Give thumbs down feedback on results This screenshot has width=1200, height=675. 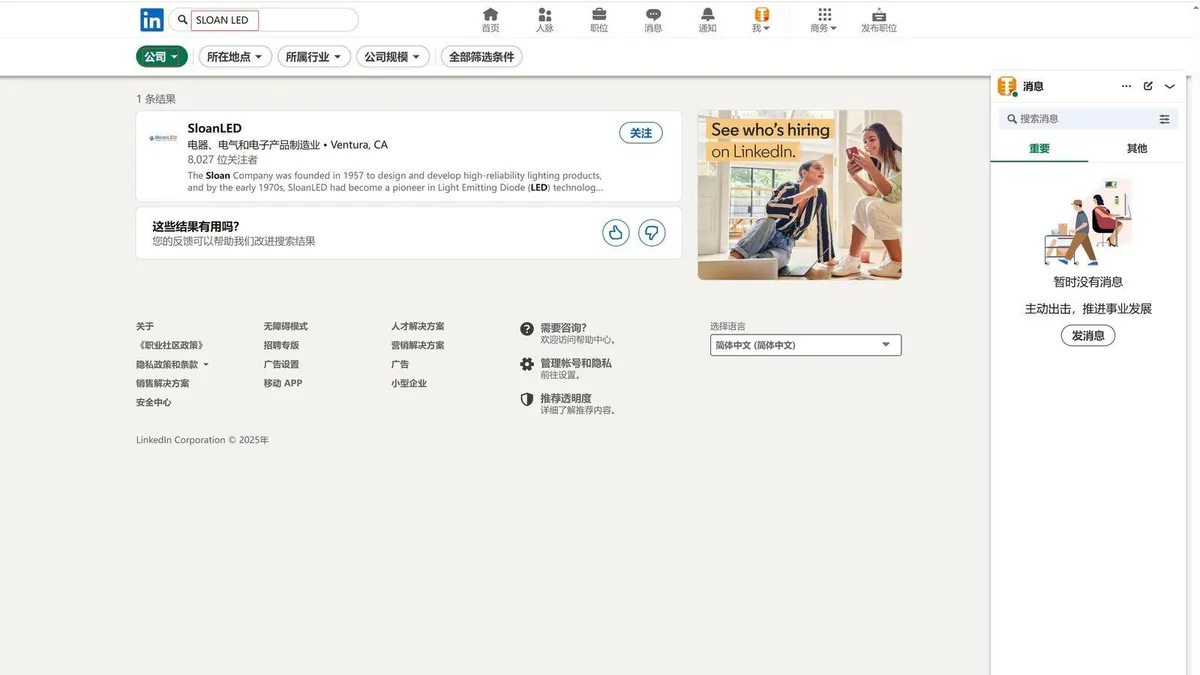(x=652, y=233)
